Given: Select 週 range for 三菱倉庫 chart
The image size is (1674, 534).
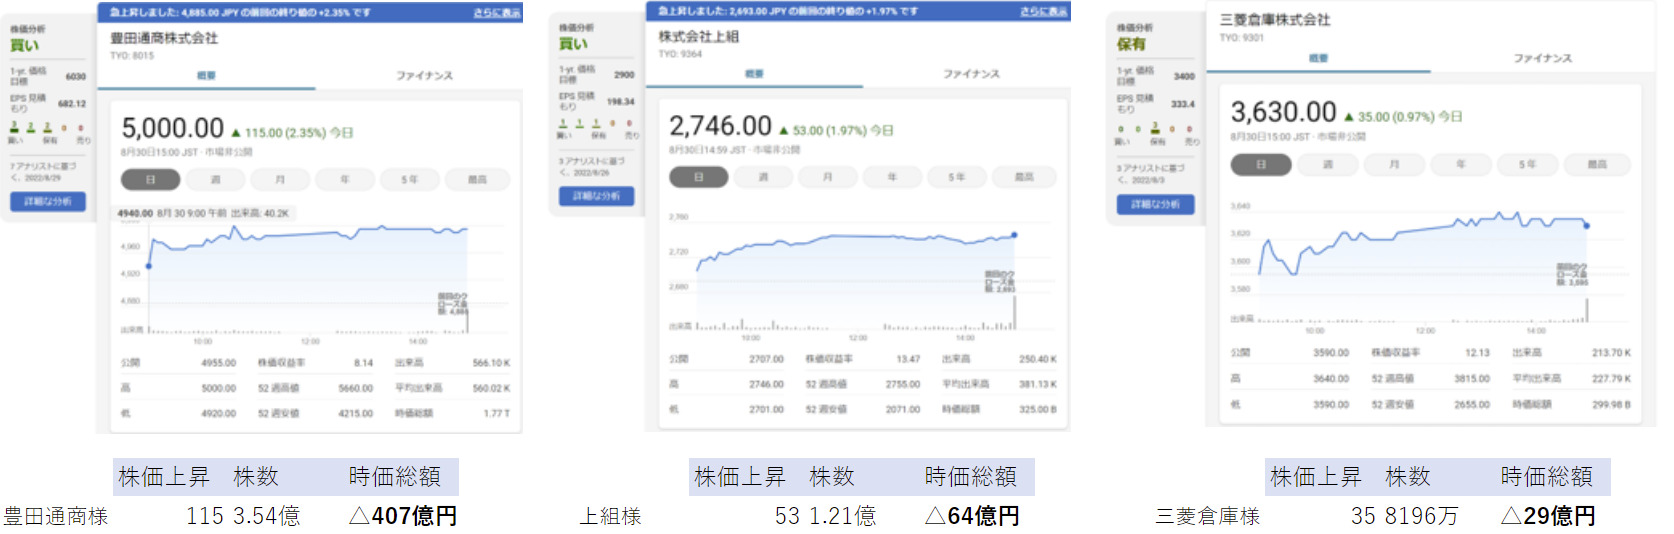Looking at the screenshot, I should (x=1327, y=164).
